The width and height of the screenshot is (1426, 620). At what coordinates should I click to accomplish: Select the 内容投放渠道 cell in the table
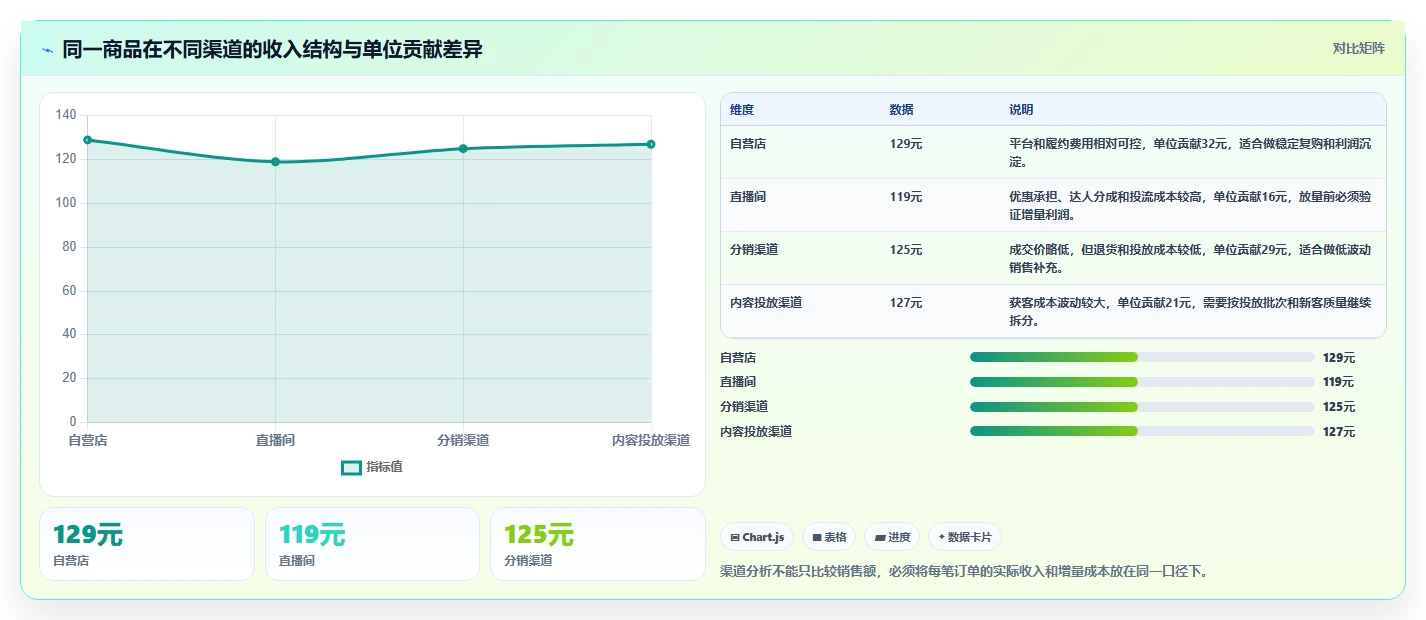pyautogui.click(x=766, y=303)
